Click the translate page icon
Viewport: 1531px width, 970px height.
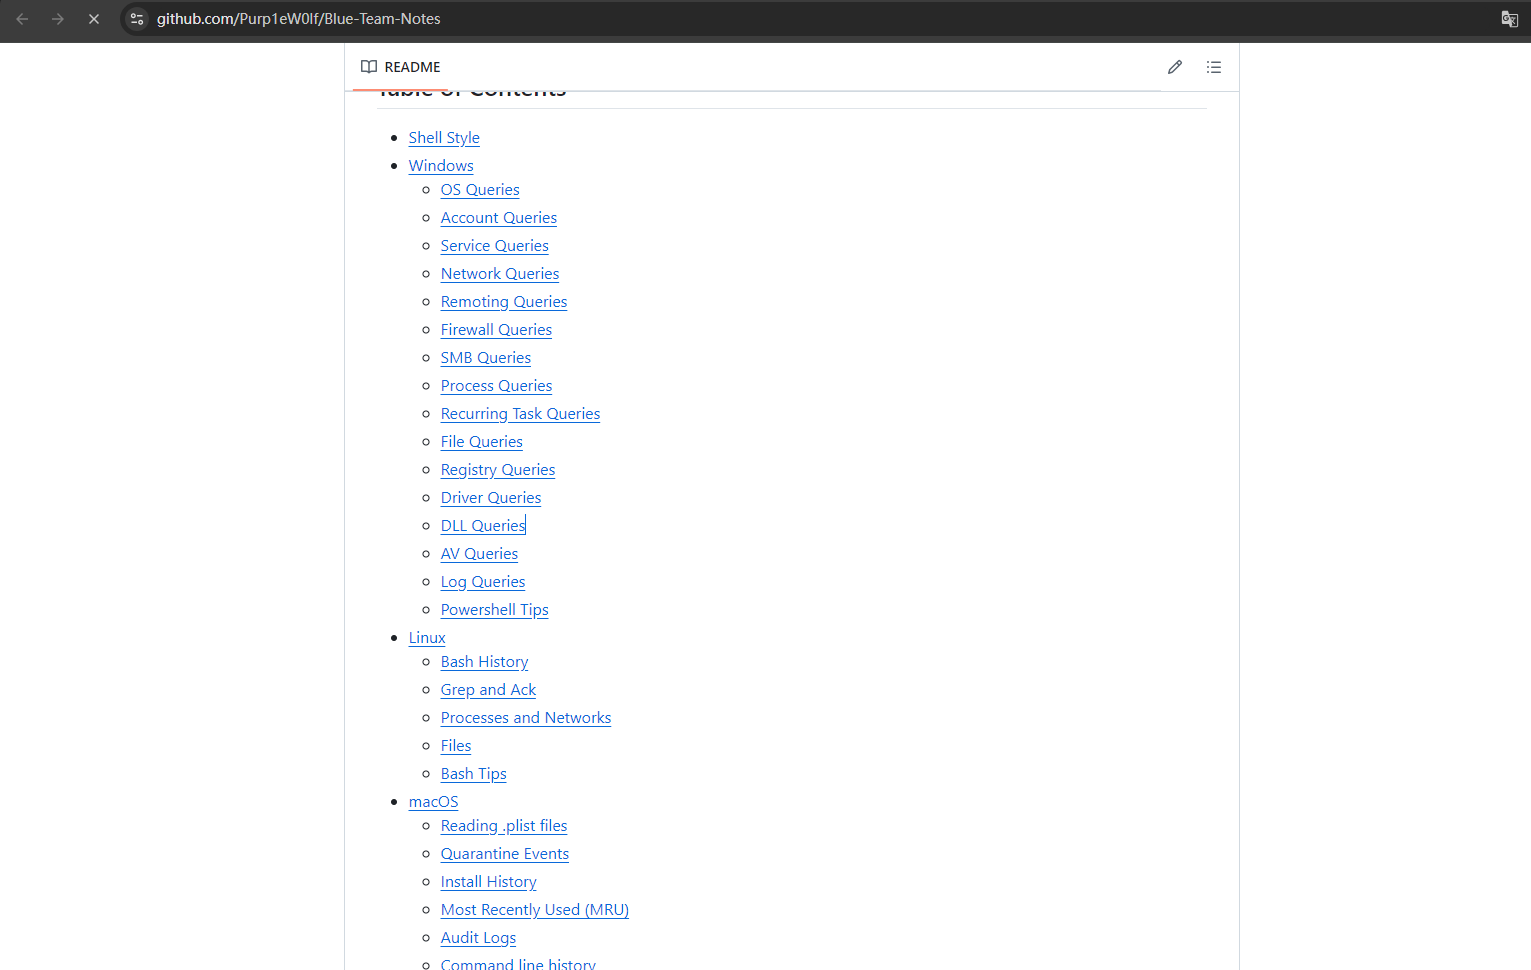pyautogui.click(x=1509, y=19)
